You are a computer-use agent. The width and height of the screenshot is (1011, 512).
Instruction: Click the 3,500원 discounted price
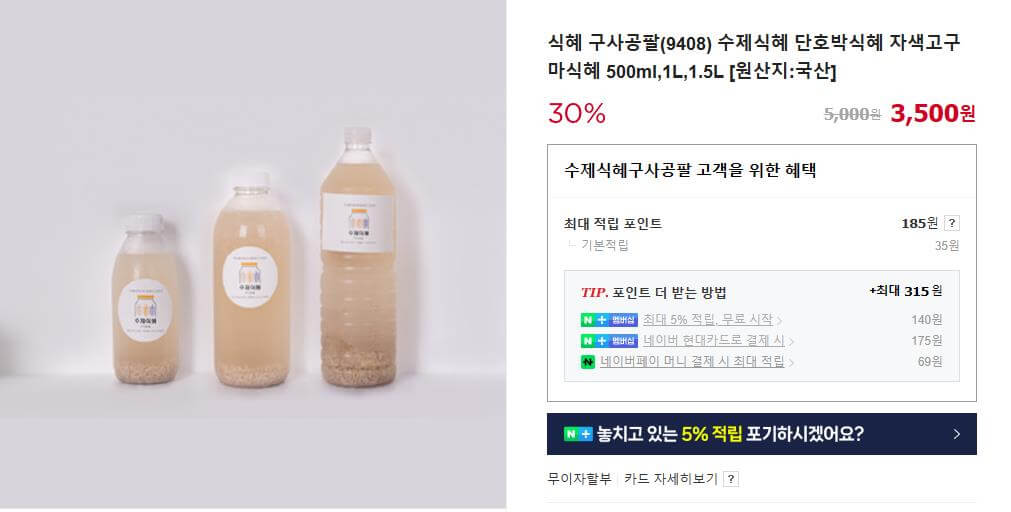tap(933, 113)
